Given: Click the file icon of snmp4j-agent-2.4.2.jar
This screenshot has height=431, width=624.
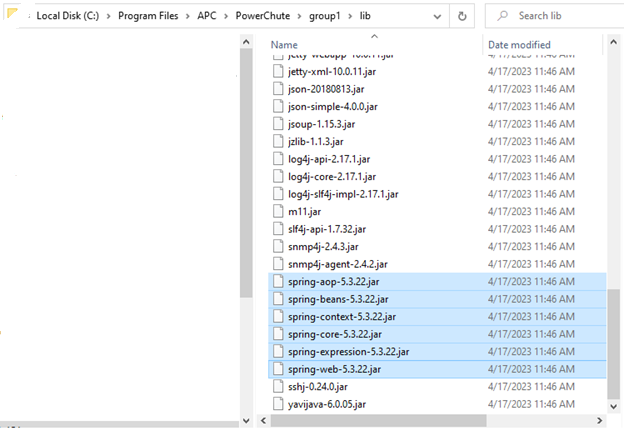Looking at the screenshot, I should (278, 264).
